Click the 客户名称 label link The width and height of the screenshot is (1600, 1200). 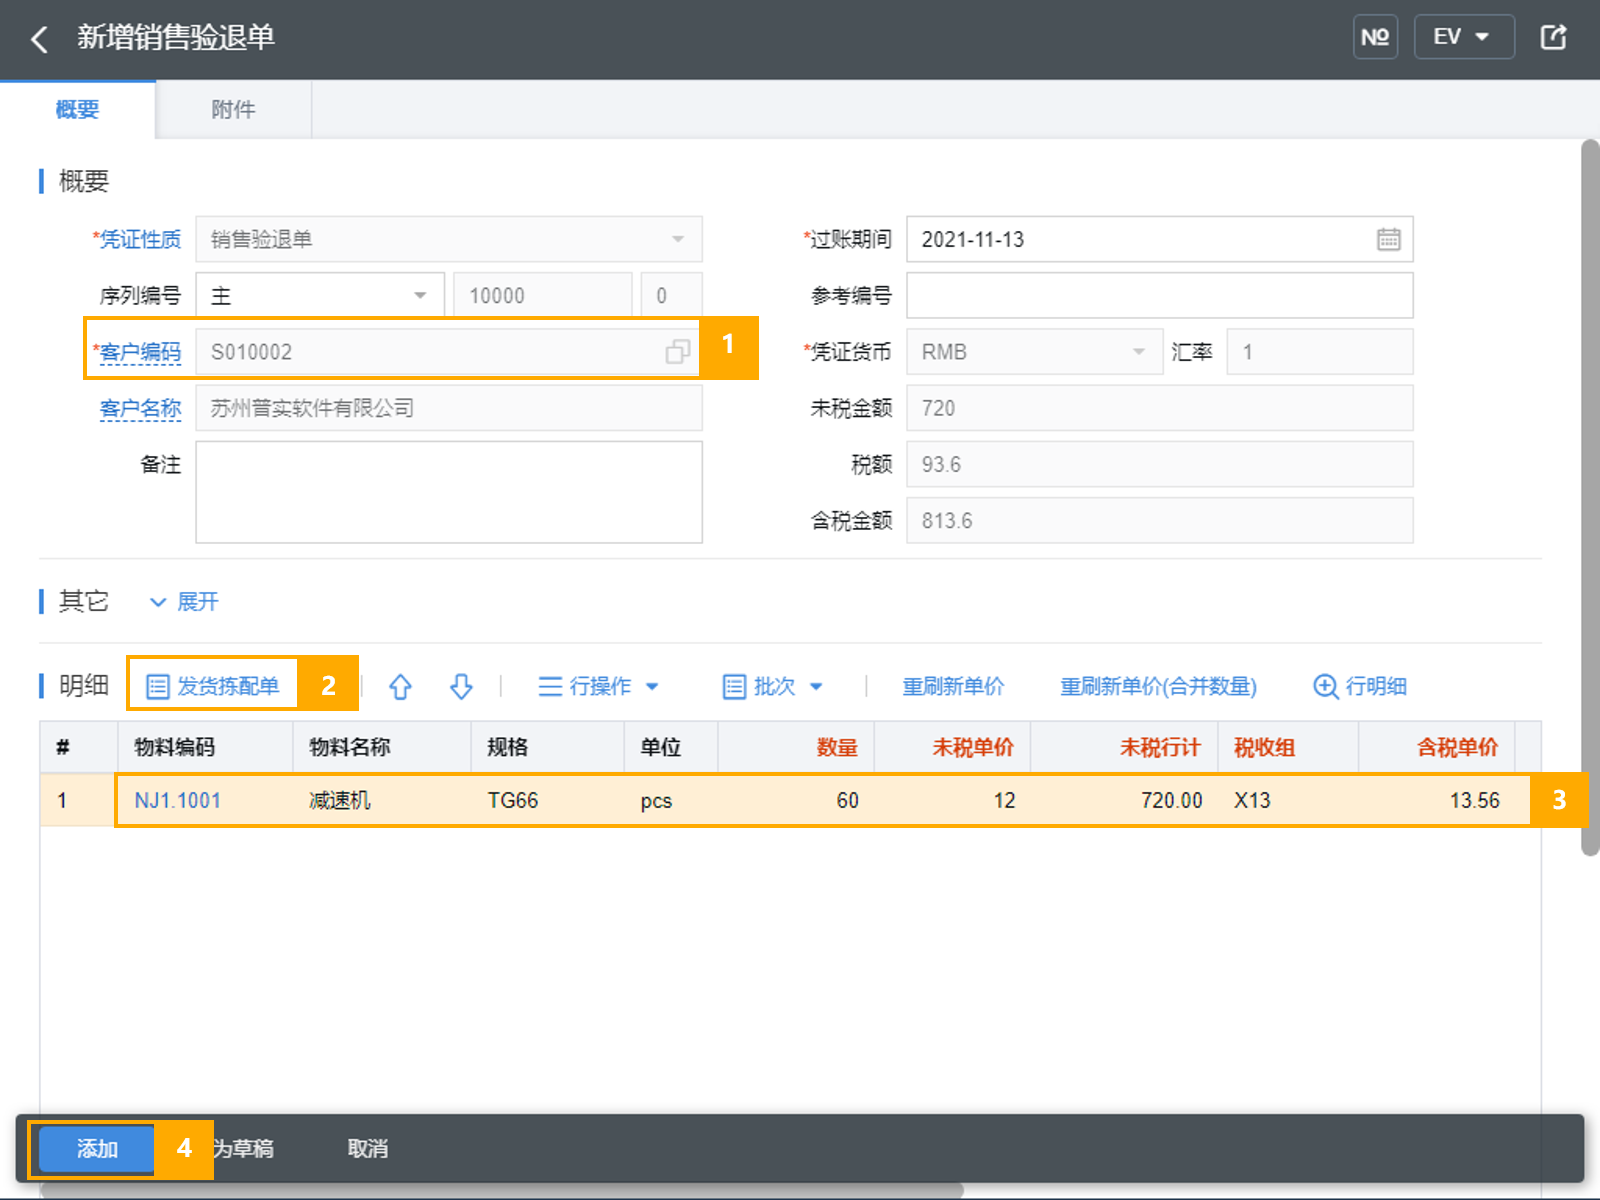(x=140, y=408)
